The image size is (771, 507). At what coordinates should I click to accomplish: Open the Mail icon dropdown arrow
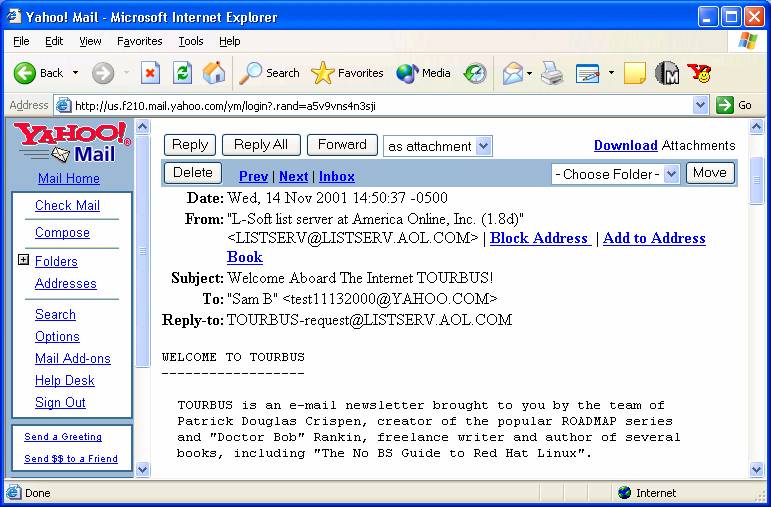[x=530, y=74]
